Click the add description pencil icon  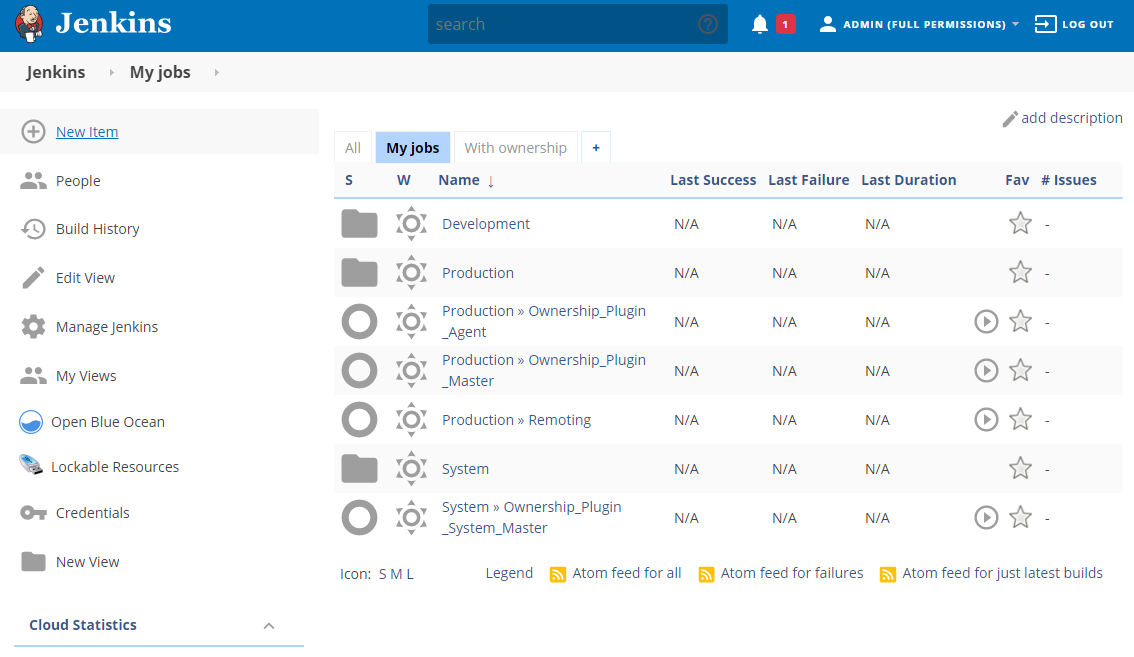pos(1010,119)
